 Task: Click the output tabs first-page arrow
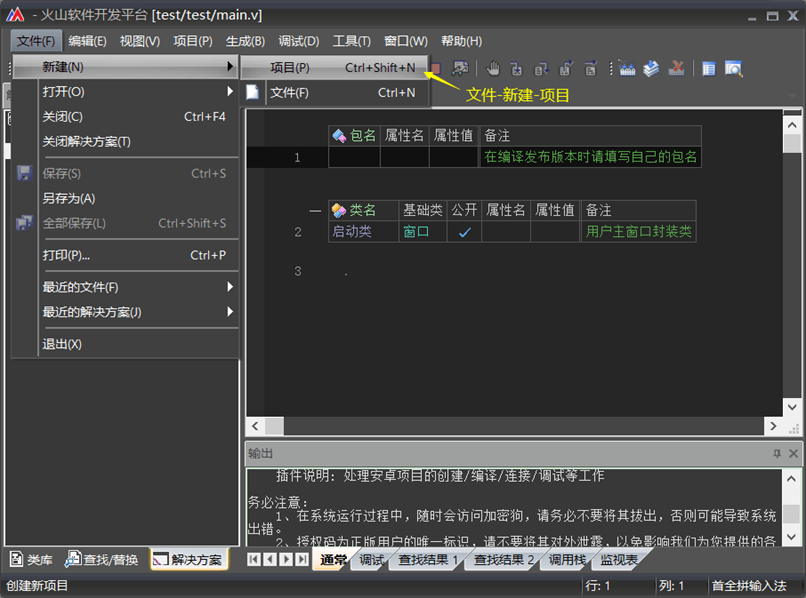point(254,559)
